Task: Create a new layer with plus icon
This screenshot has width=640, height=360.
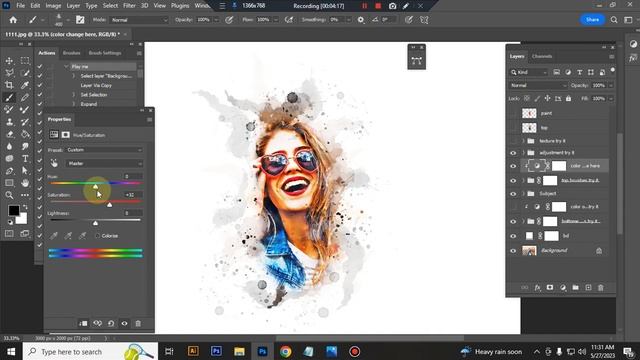Action: pyautogui.click(x=588, y=288)
